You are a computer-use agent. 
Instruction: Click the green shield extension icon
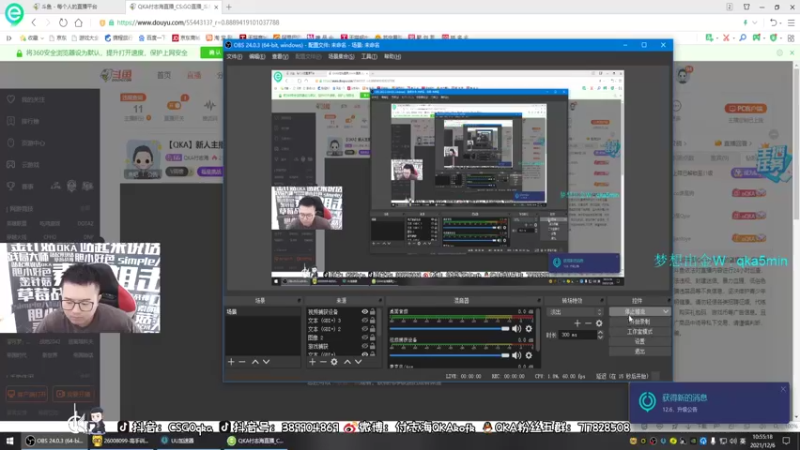click(x=774, y=38)
